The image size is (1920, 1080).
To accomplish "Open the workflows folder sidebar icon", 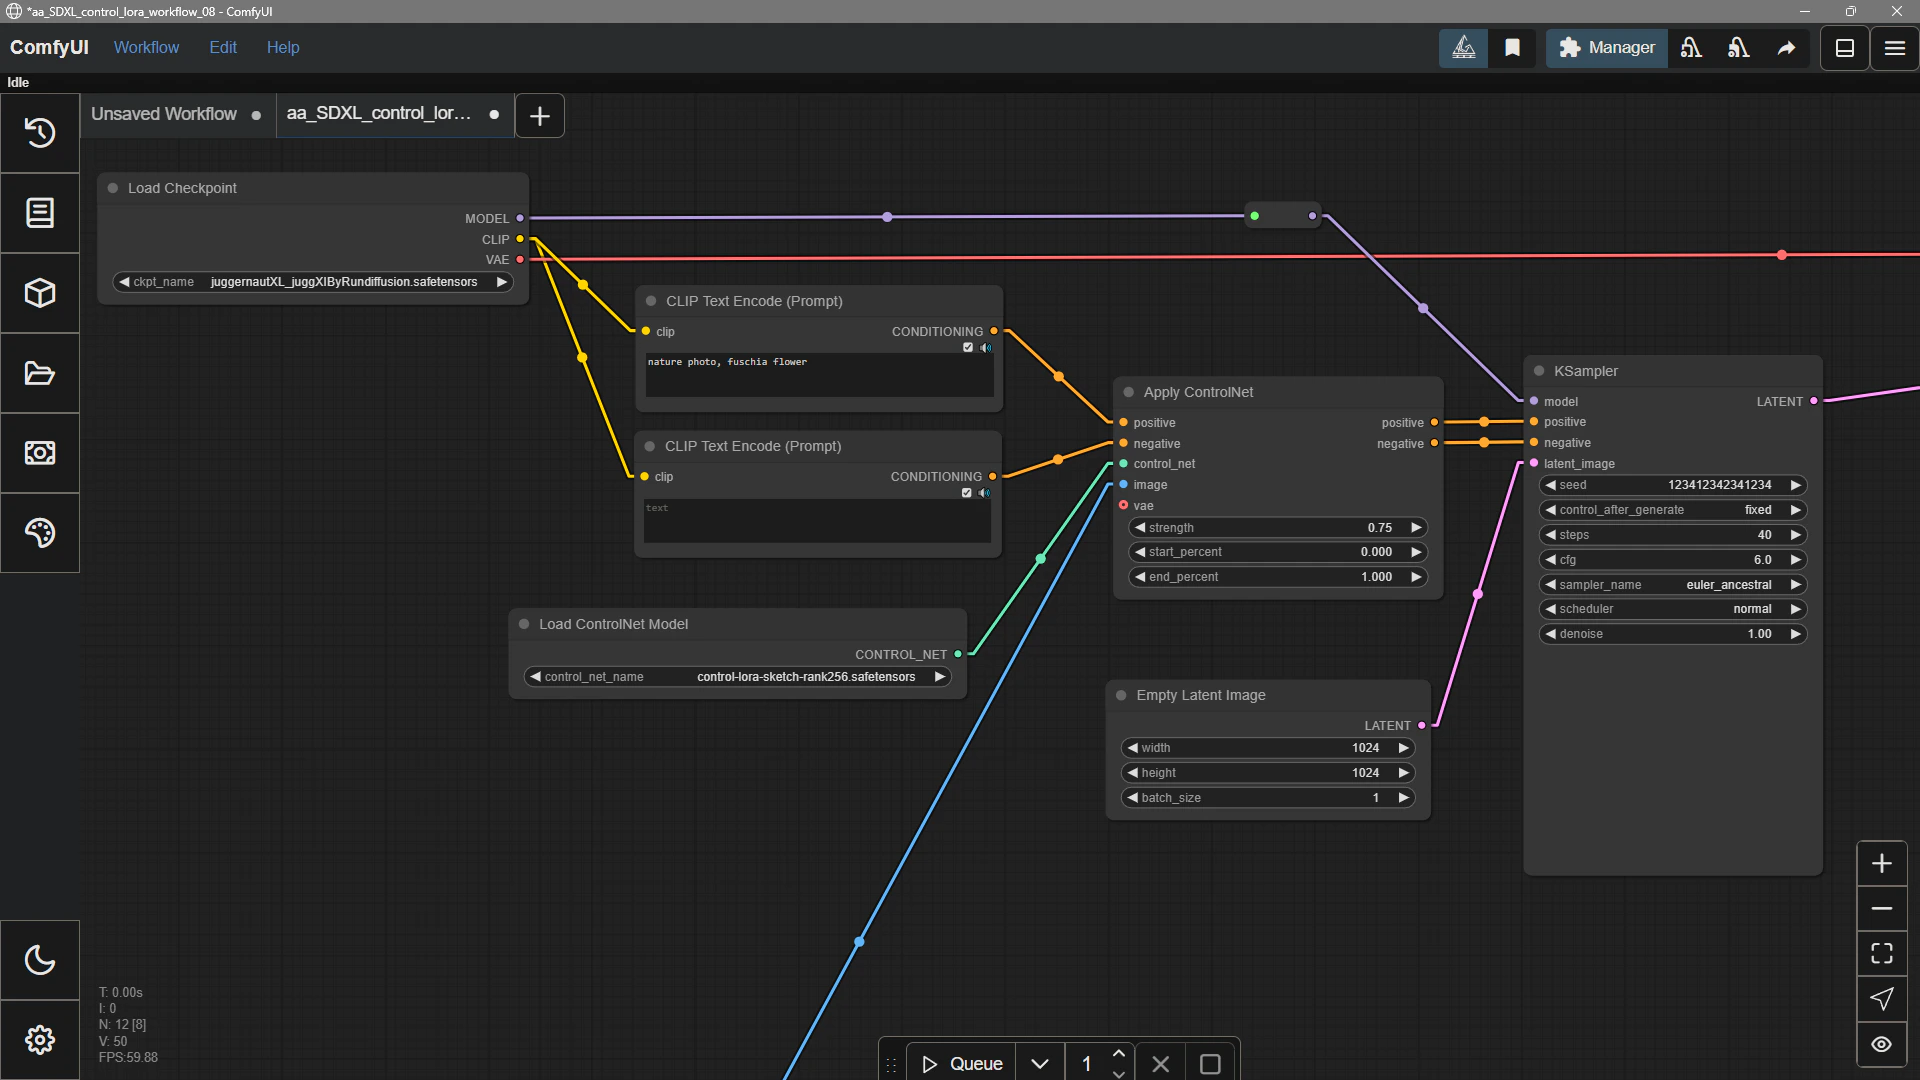I will pyautogui.click(x=40, y=373).
